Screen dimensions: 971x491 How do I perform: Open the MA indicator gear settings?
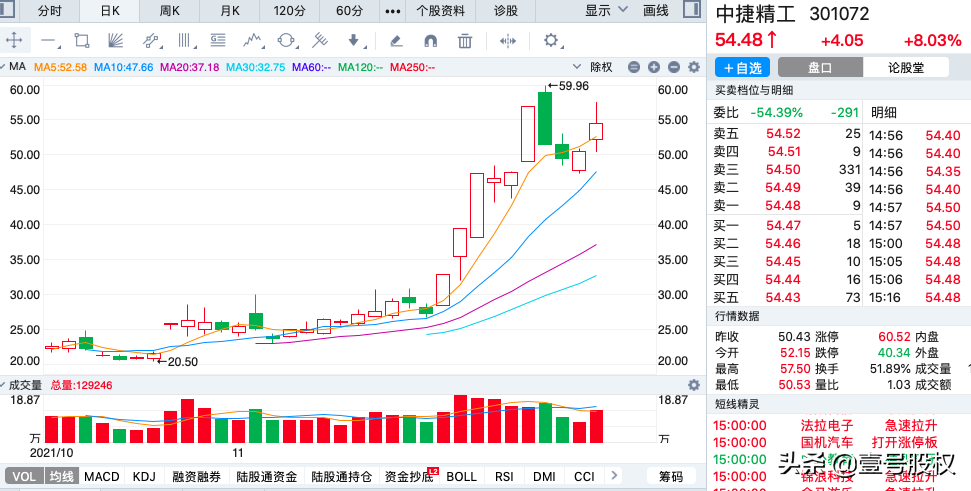pyautogui.click(x=694, y=67)
